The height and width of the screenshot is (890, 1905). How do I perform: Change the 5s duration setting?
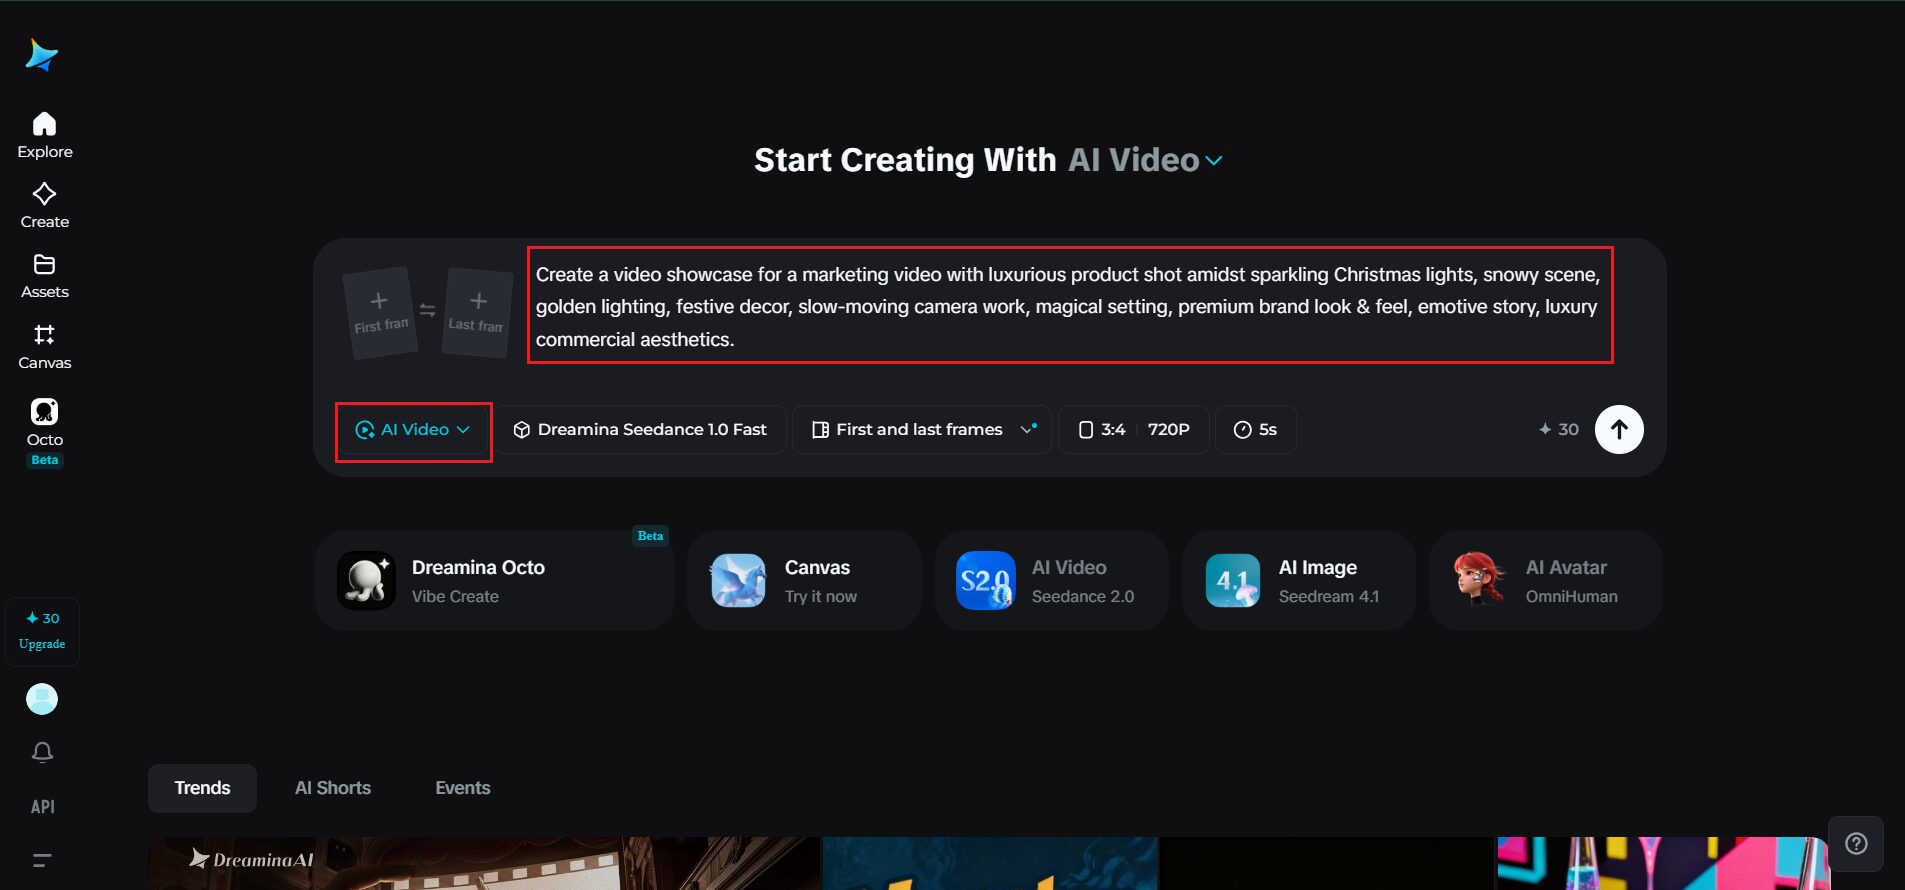pos(1256,429)
